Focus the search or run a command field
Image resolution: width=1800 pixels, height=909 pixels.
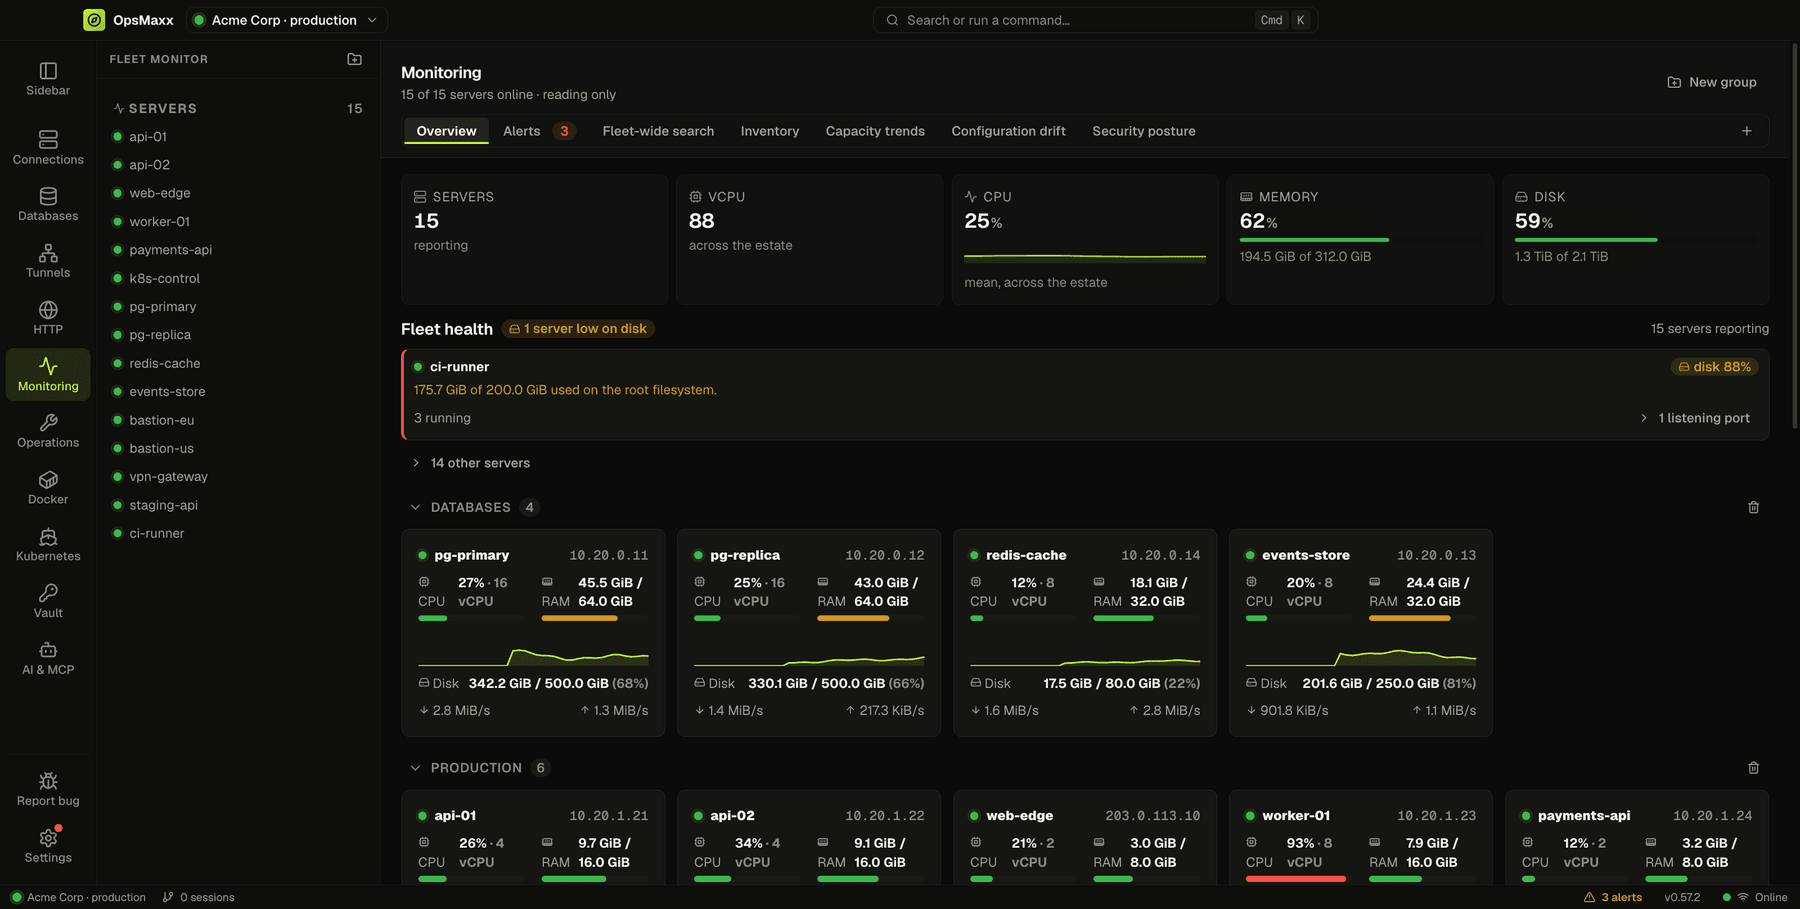tap(1095, 20)
